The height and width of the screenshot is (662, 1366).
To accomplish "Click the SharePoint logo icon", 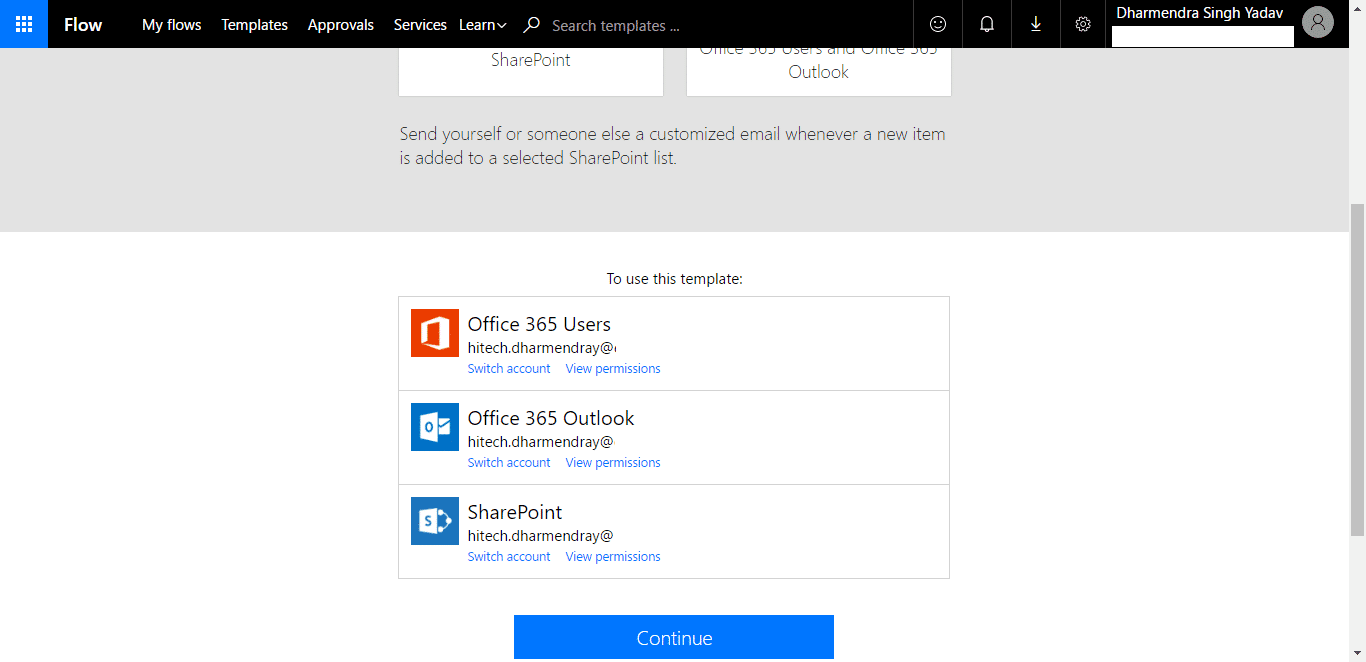I will (435, 521).
